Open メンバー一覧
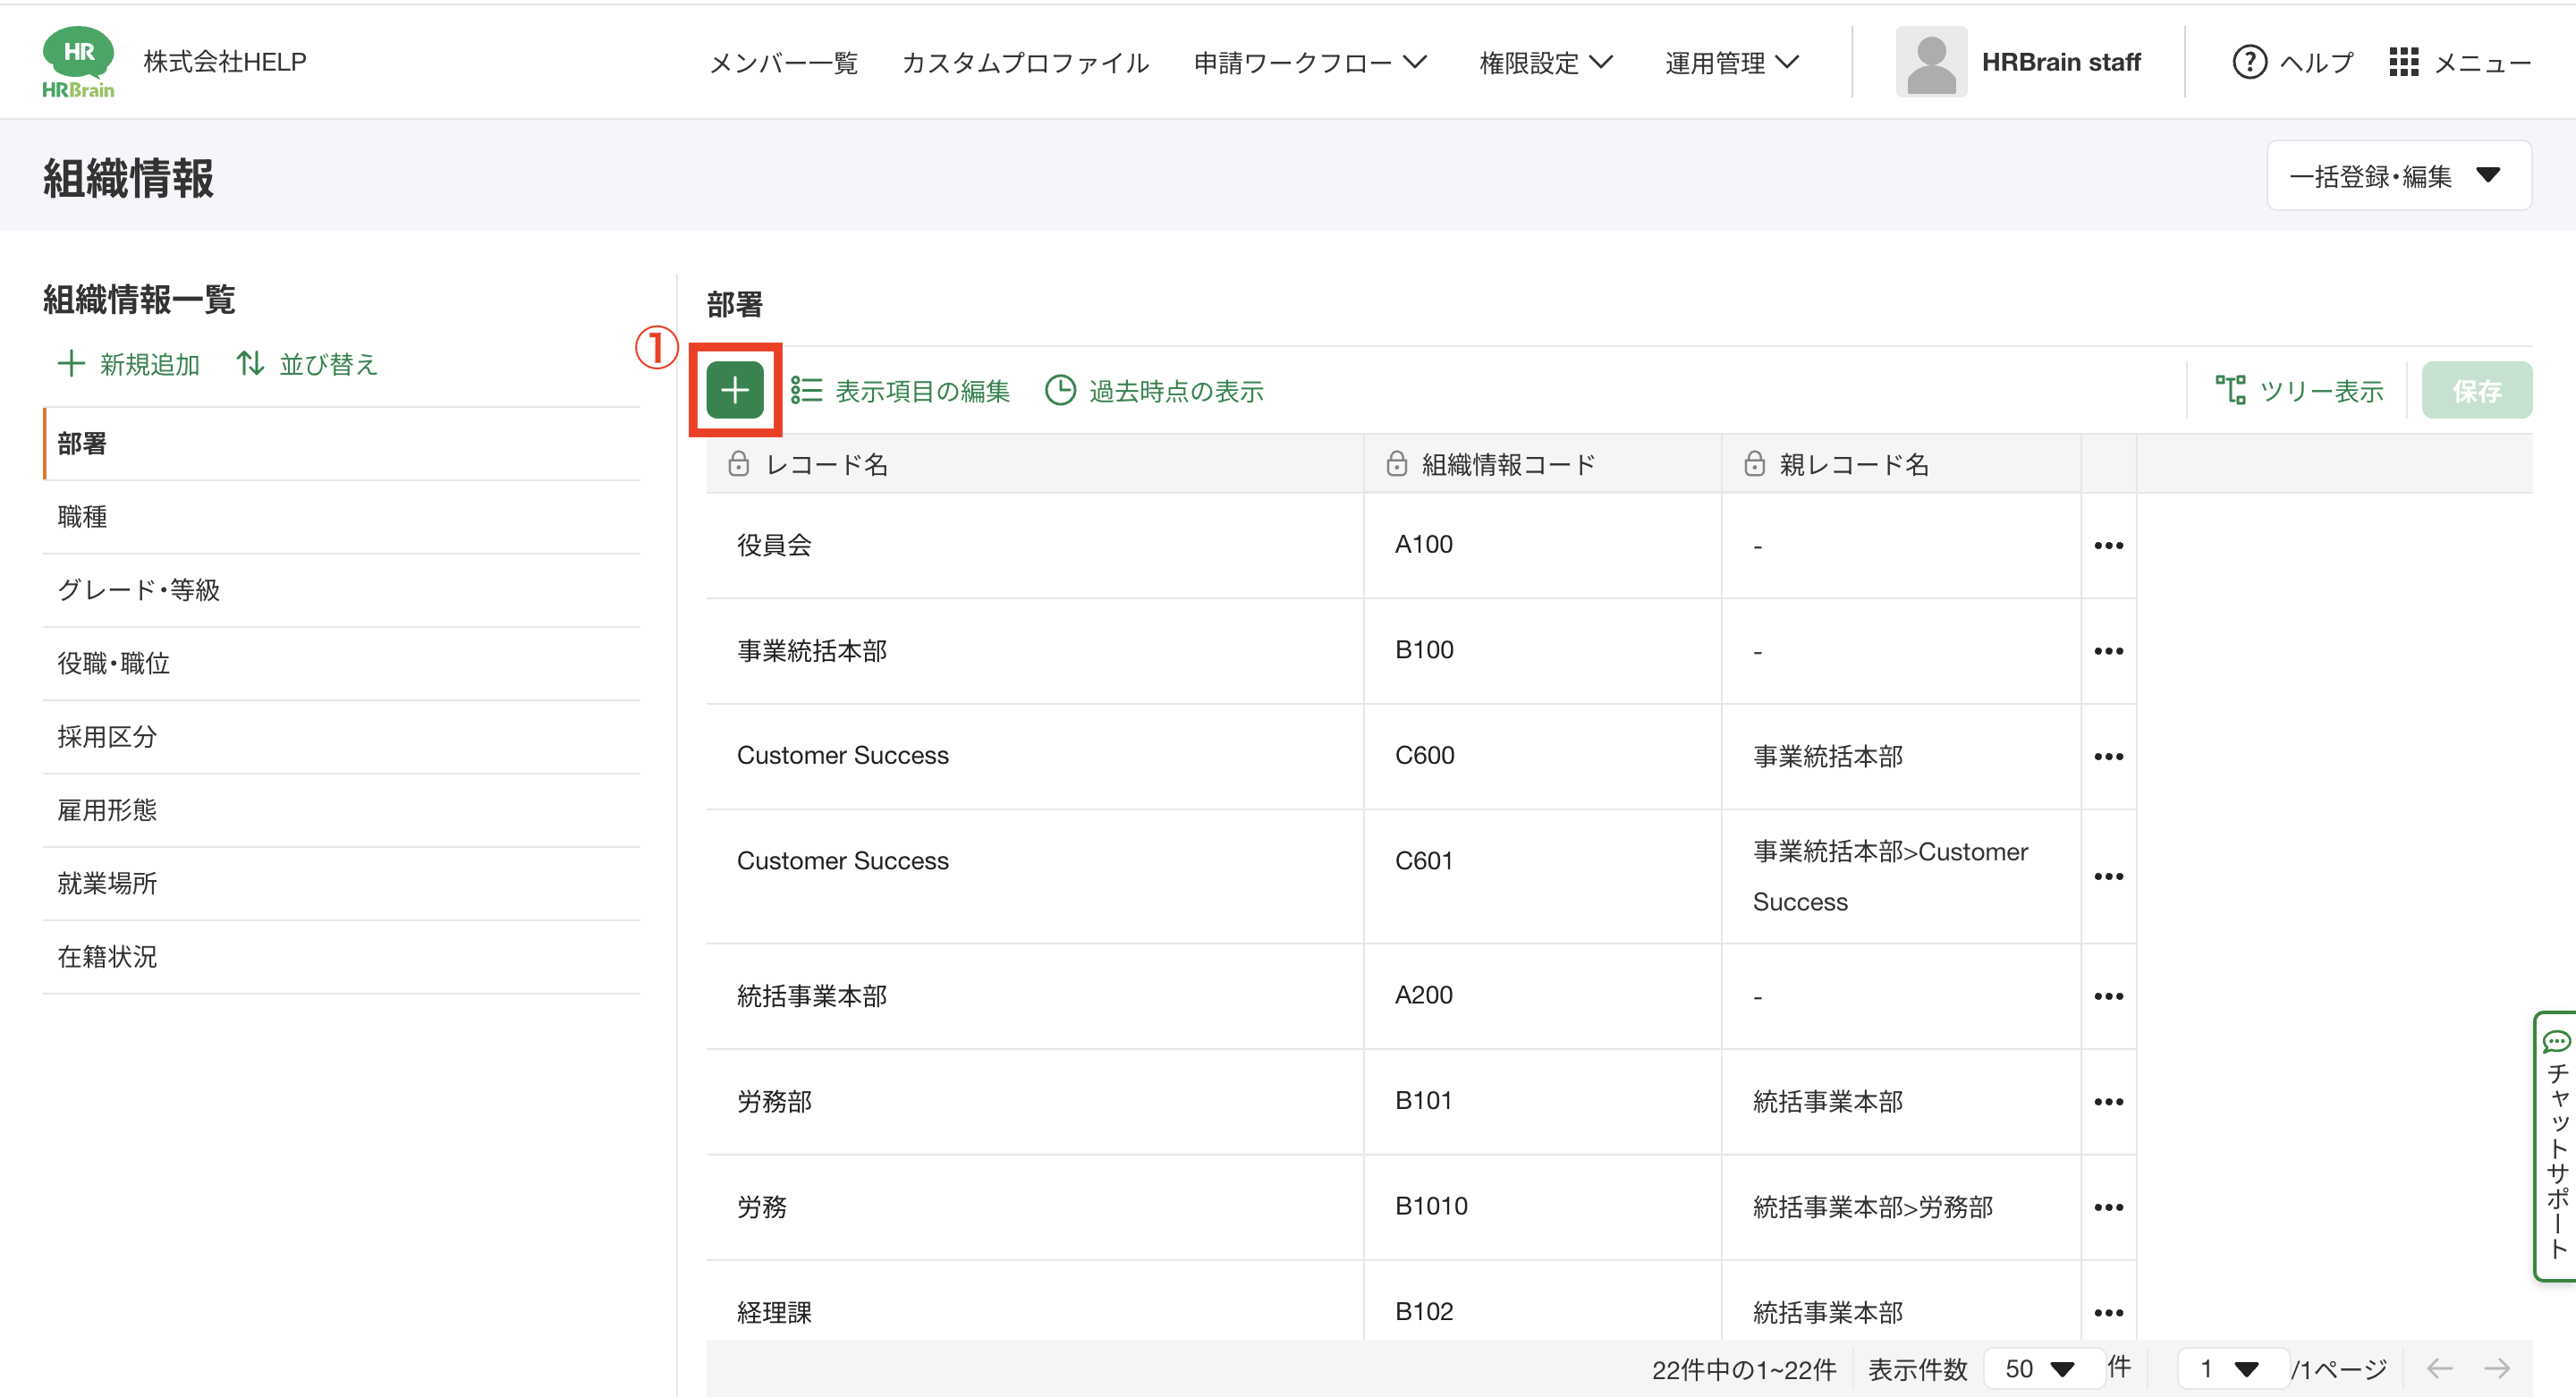The width and height of the screenshot is (2576, 1397). [783, 62]
